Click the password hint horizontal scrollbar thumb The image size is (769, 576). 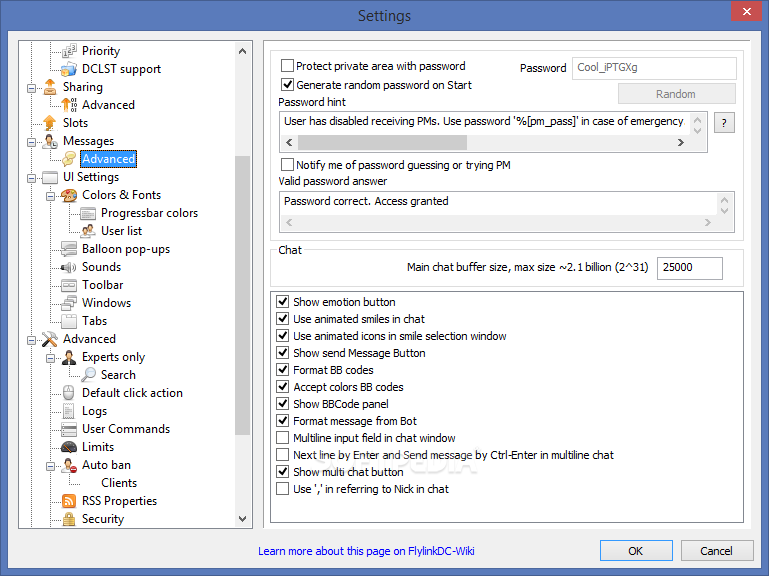[x=382, y=142]
